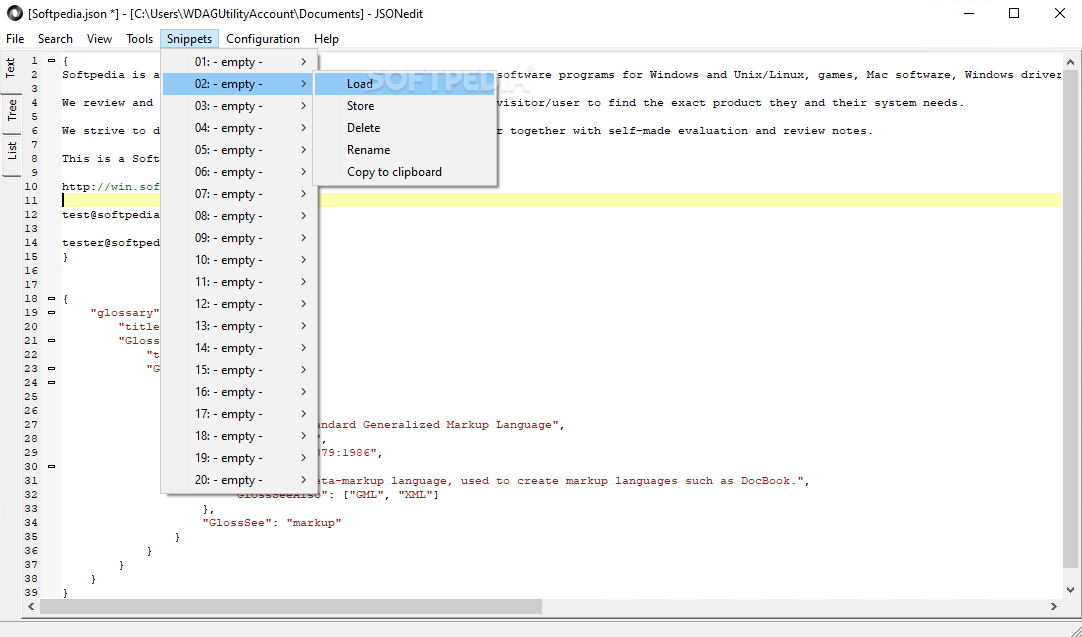Open snippet slot 19: - empty -

pos(239,458)
